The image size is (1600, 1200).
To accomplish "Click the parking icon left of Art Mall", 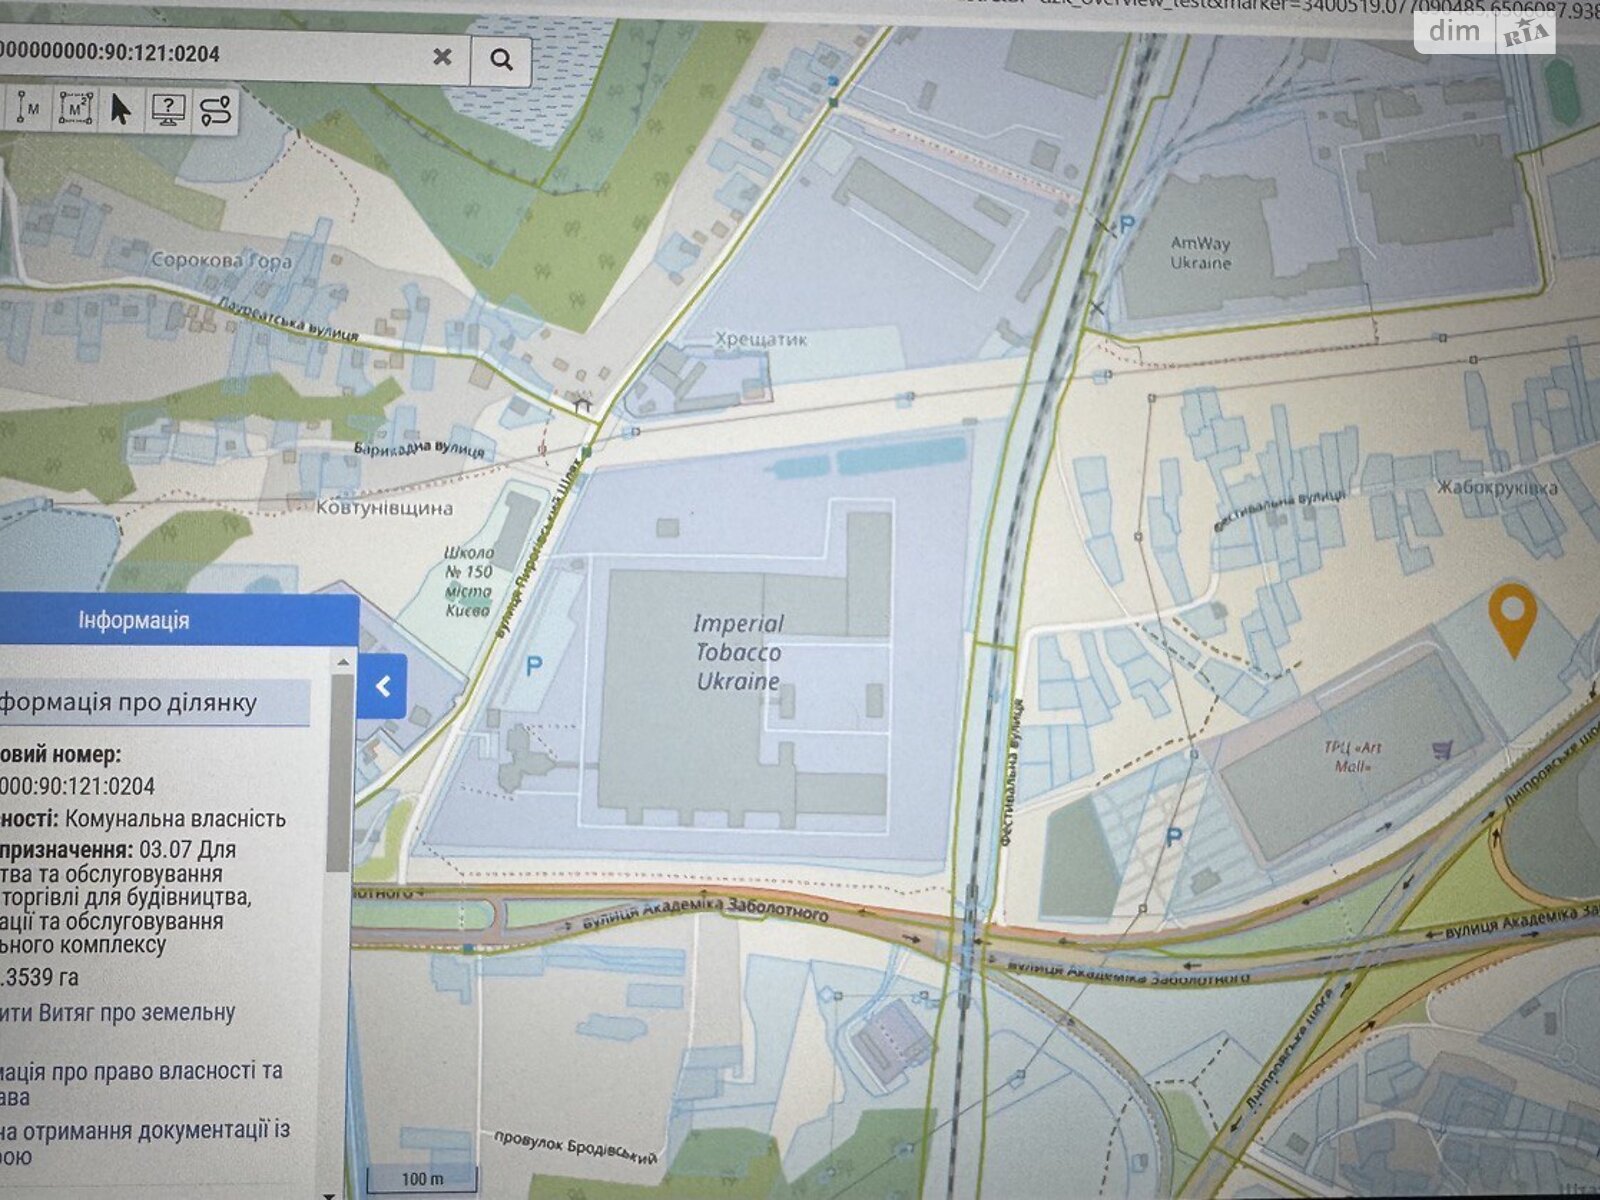I will [x=1174, y=836].
